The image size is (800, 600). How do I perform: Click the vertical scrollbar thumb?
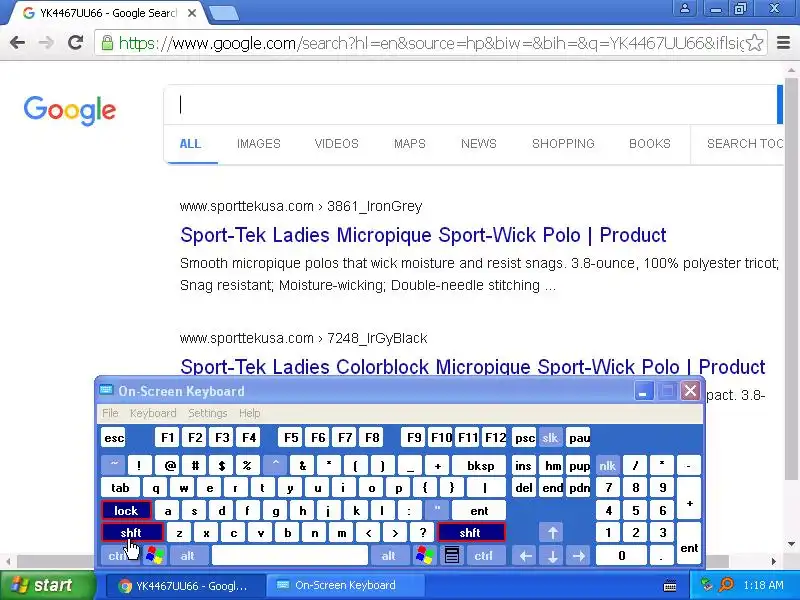point(791,279)
